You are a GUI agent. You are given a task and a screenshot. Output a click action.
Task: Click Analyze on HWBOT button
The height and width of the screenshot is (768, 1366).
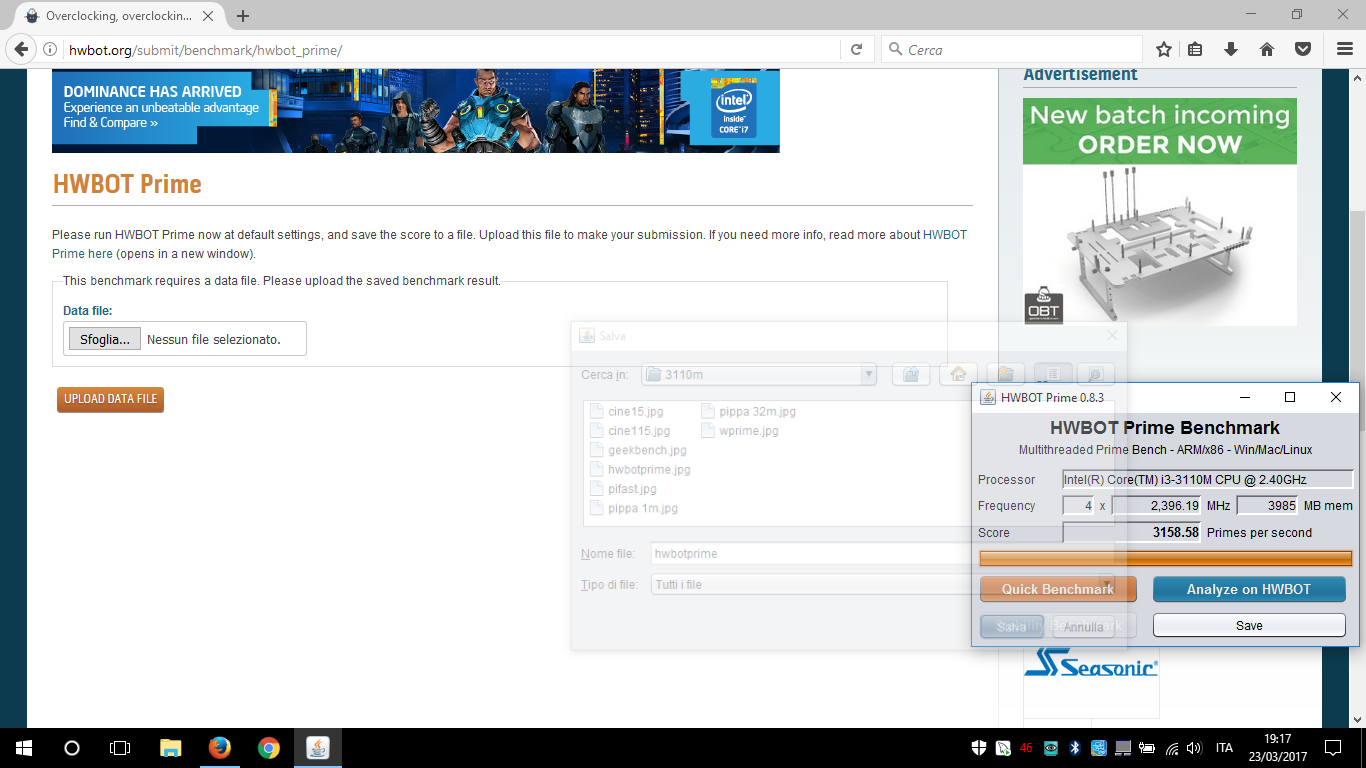coord(1249,589)
